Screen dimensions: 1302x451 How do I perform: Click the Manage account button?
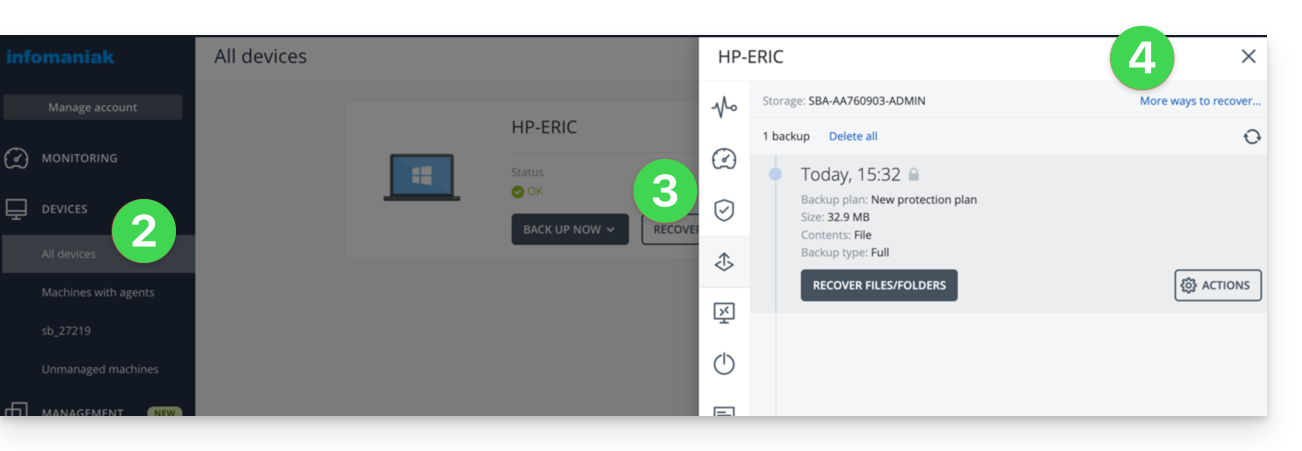[x=93, y=107]
